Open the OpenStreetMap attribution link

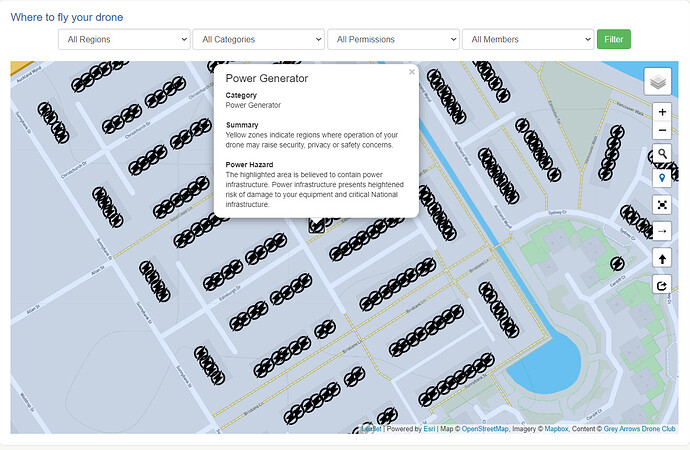(485, 429)
